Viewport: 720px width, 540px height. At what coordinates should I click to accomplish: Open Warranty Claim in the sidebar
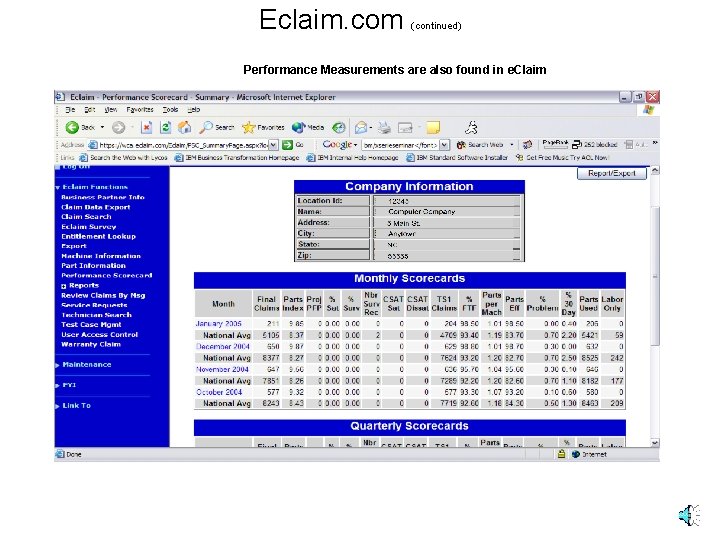91,344
